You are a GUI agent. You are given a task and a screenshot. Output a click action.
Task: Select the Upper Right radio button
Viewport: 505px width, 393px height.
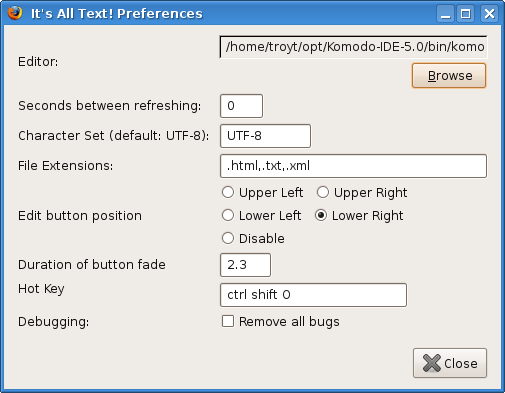(x=323, y=192)
